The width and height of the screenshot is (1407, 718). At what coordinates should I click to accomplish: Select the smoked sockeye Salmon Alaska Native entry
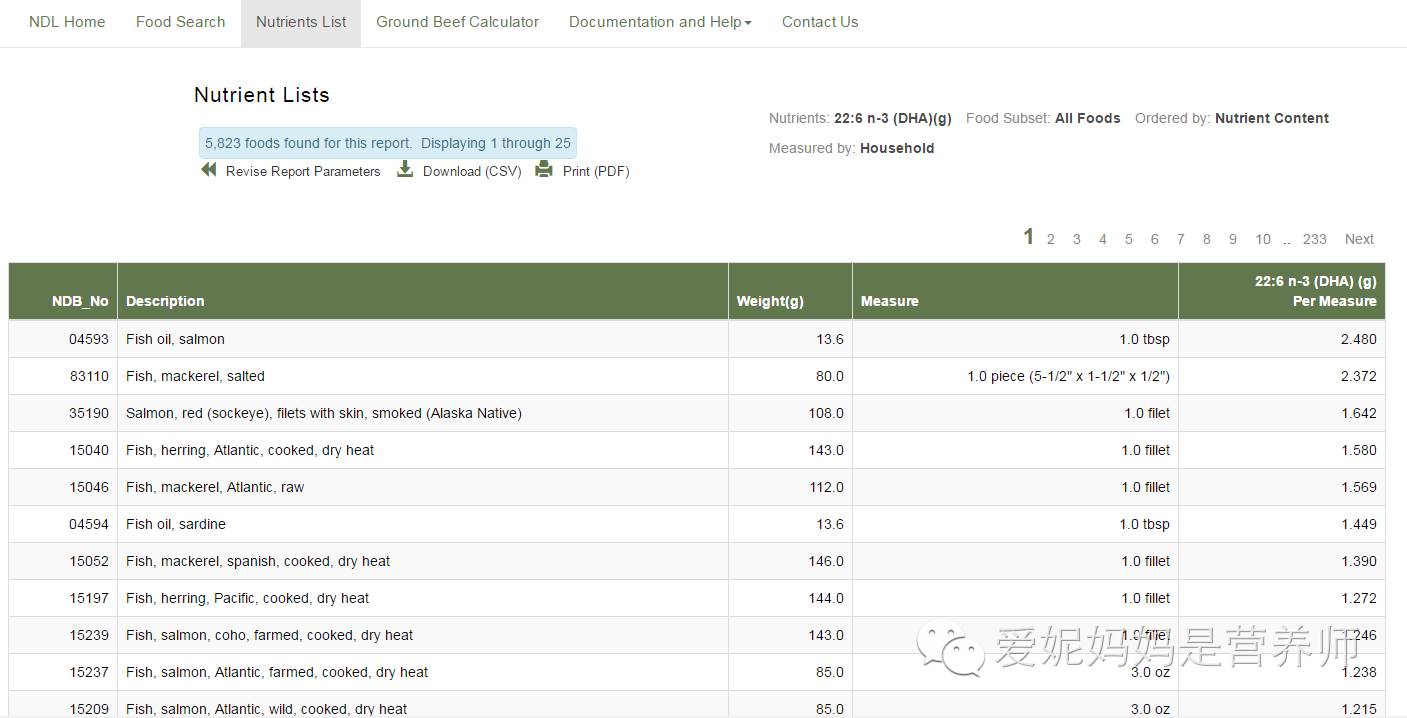(324, 413)
